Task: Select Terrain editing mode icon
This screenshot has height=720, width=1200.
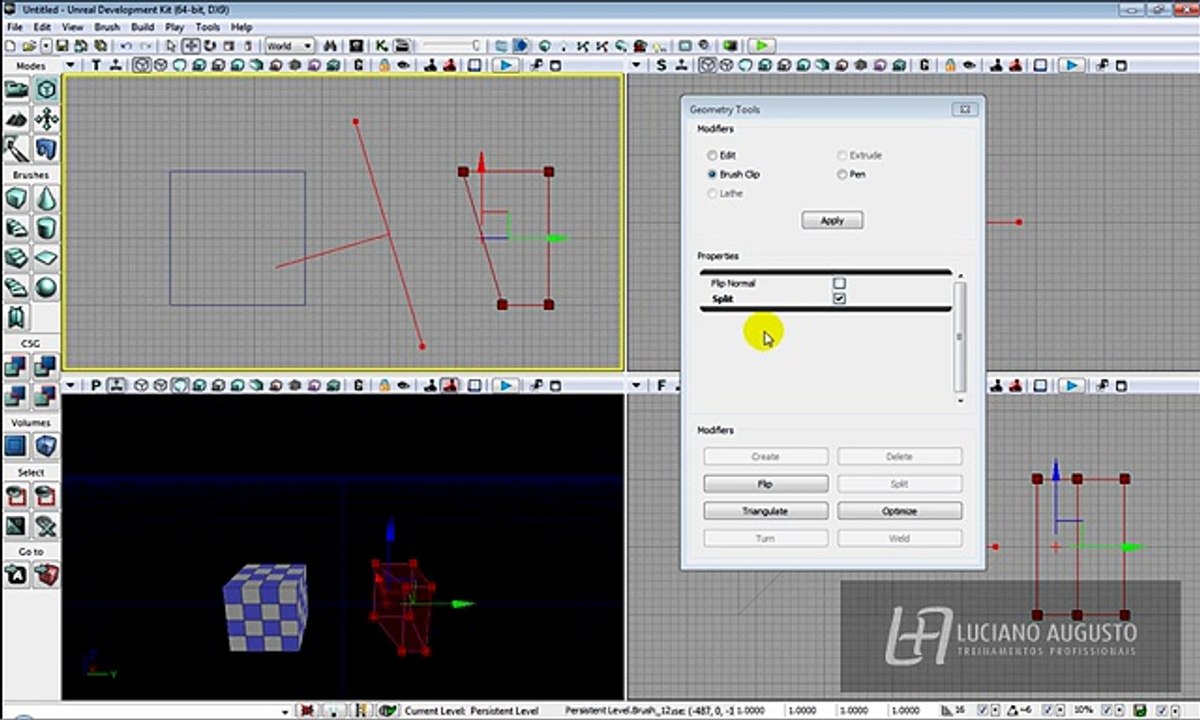Action: pyautogui.click(x=17, y=119)
